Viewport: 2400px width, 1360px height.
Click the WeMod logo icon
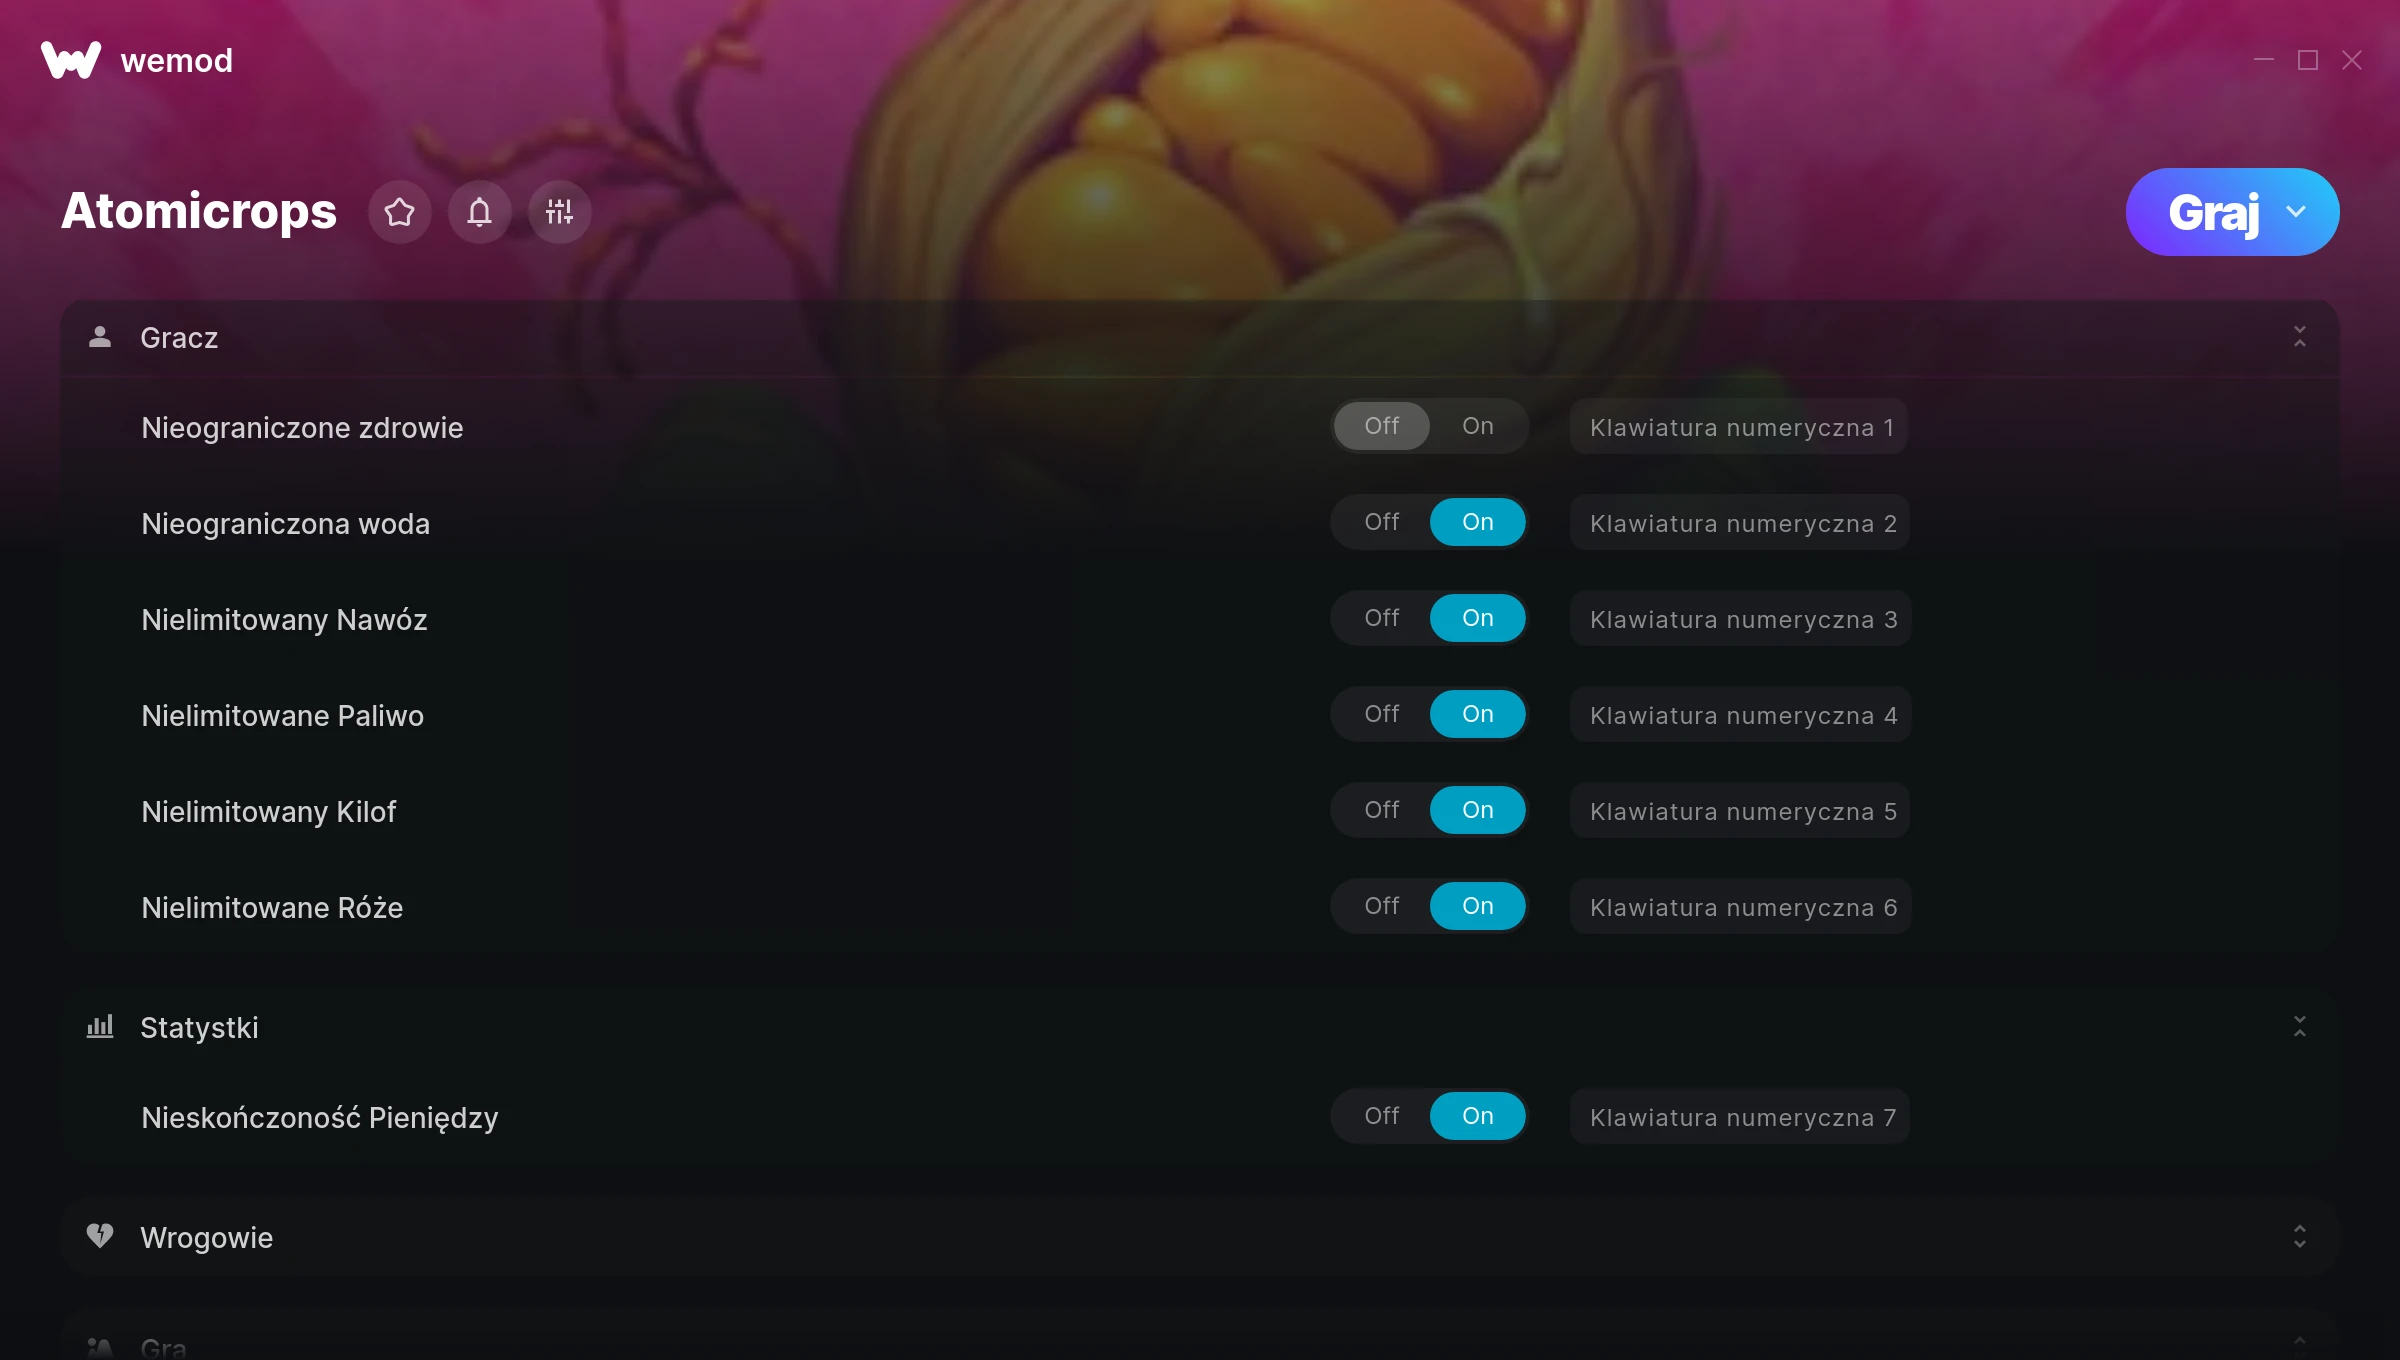click(x=71, y=60)
